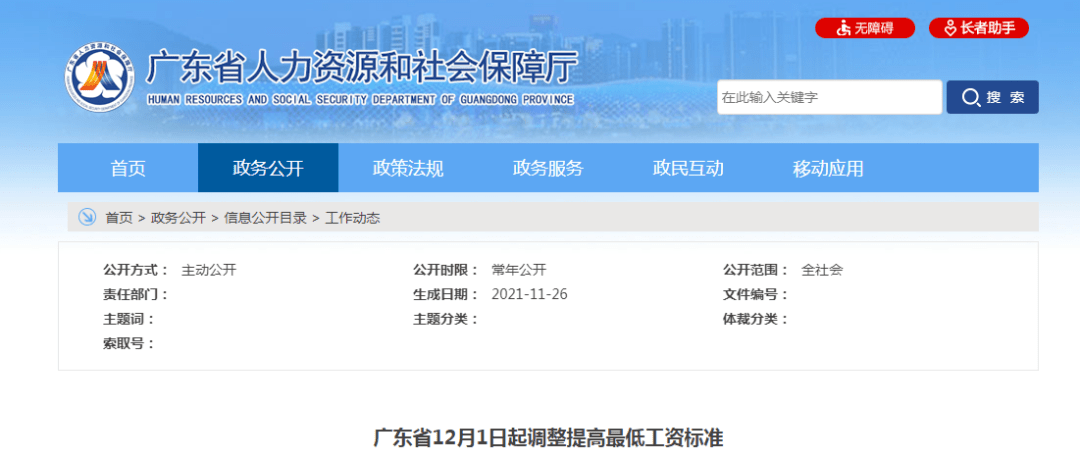
Task: Click the Guangdong HRSS department emblem logo
Action: tap(101, 80)
